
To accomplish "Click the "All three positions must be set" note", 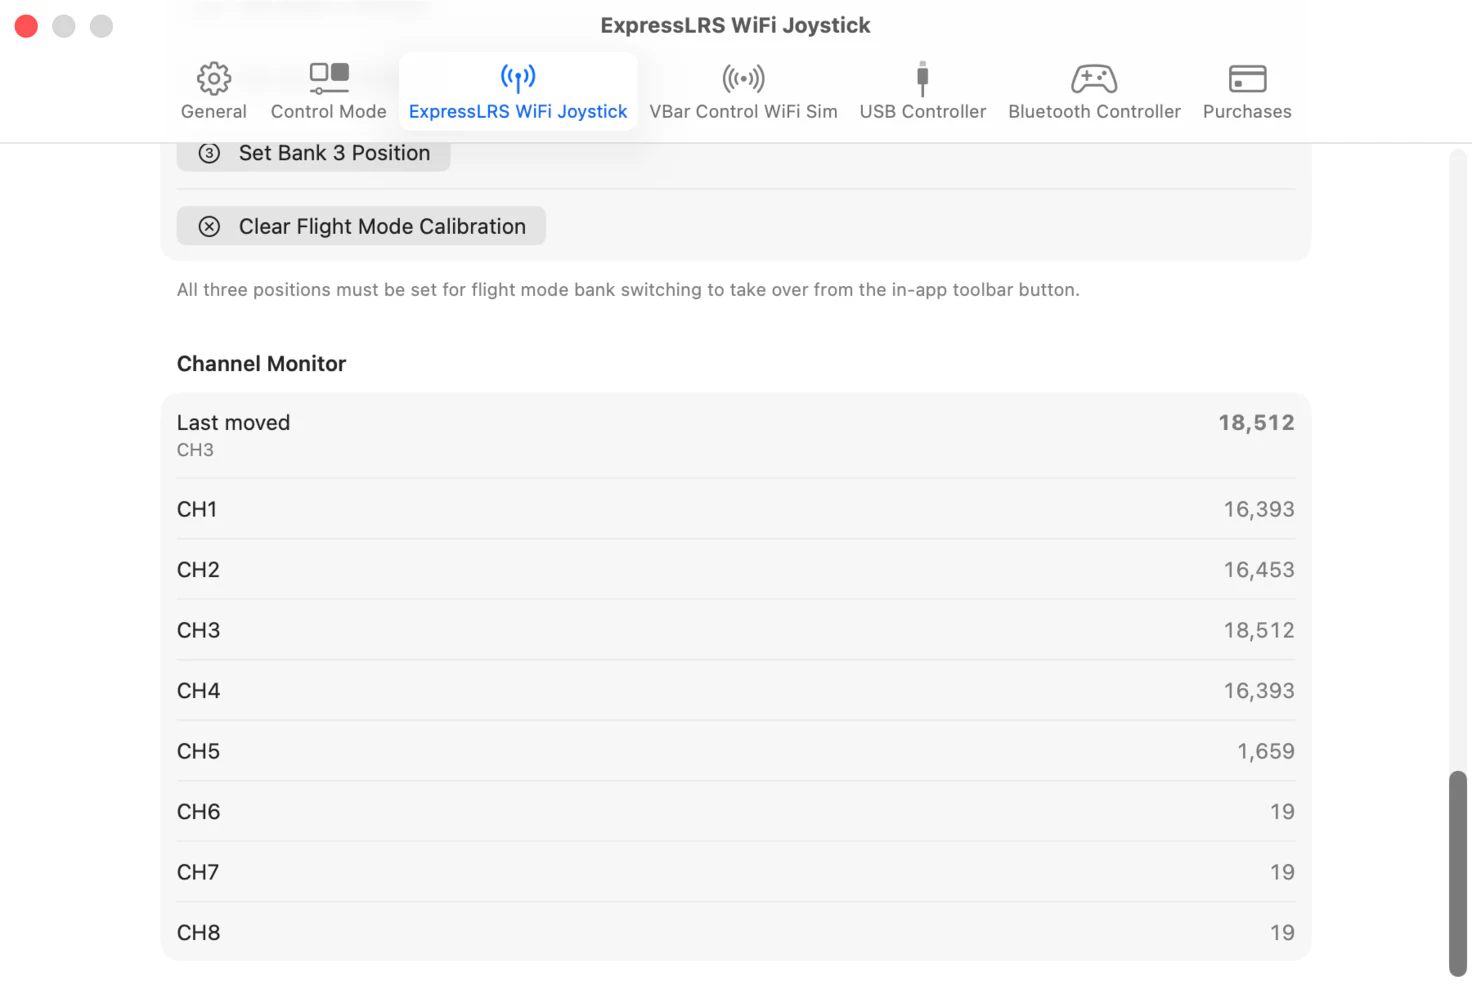I will [628, 290].
